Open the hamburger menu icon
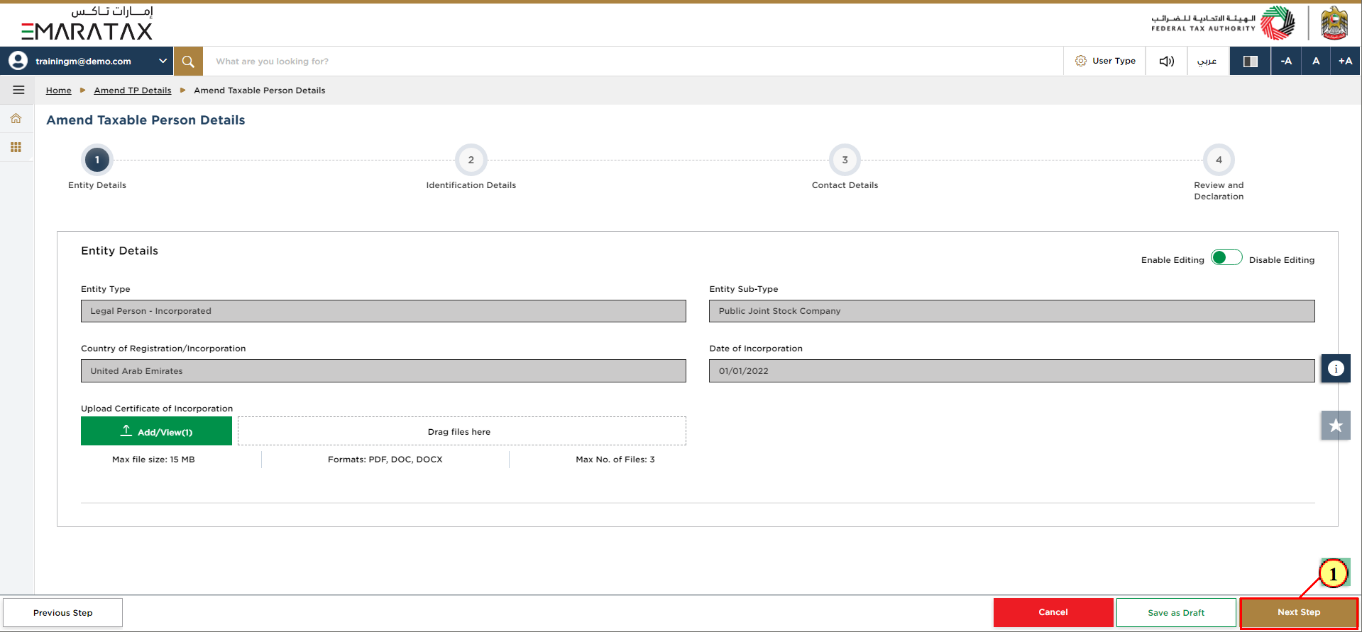 point(17,90)
